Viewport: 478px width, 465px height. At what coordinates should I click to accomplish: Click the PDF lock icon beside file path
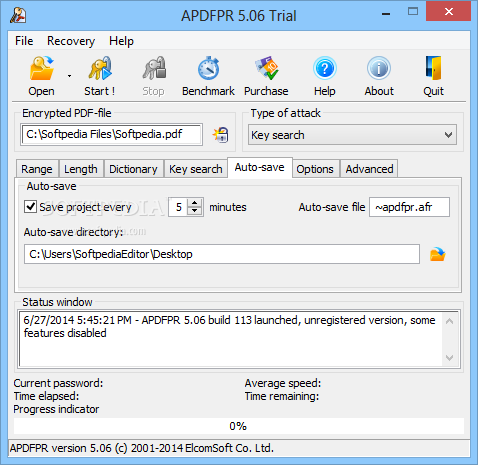pyautogui.click(x=221, y=135)
